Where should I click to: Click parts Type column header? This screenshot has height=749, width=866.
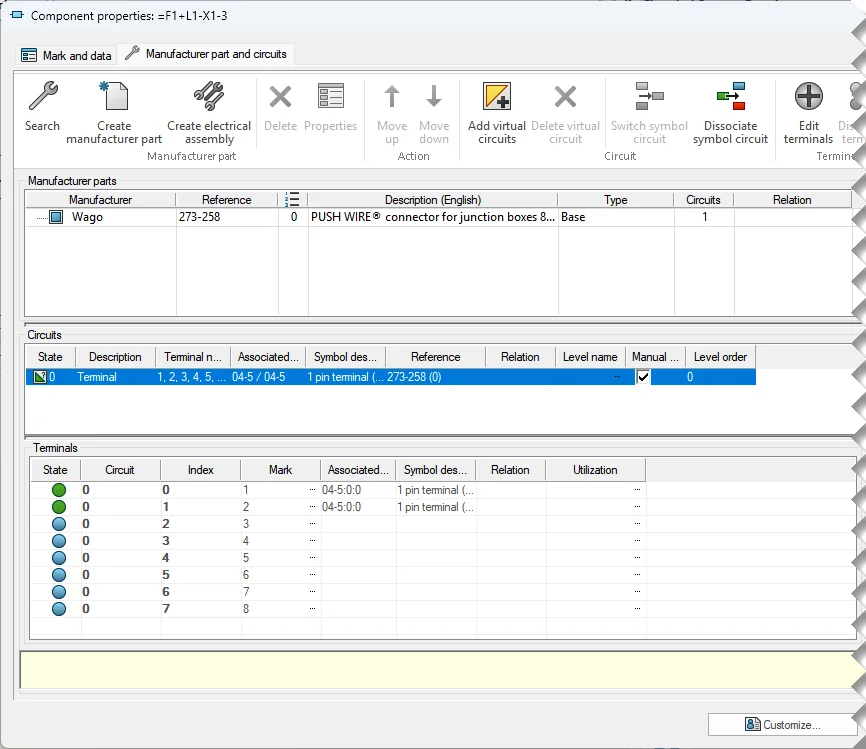[615, 199]
